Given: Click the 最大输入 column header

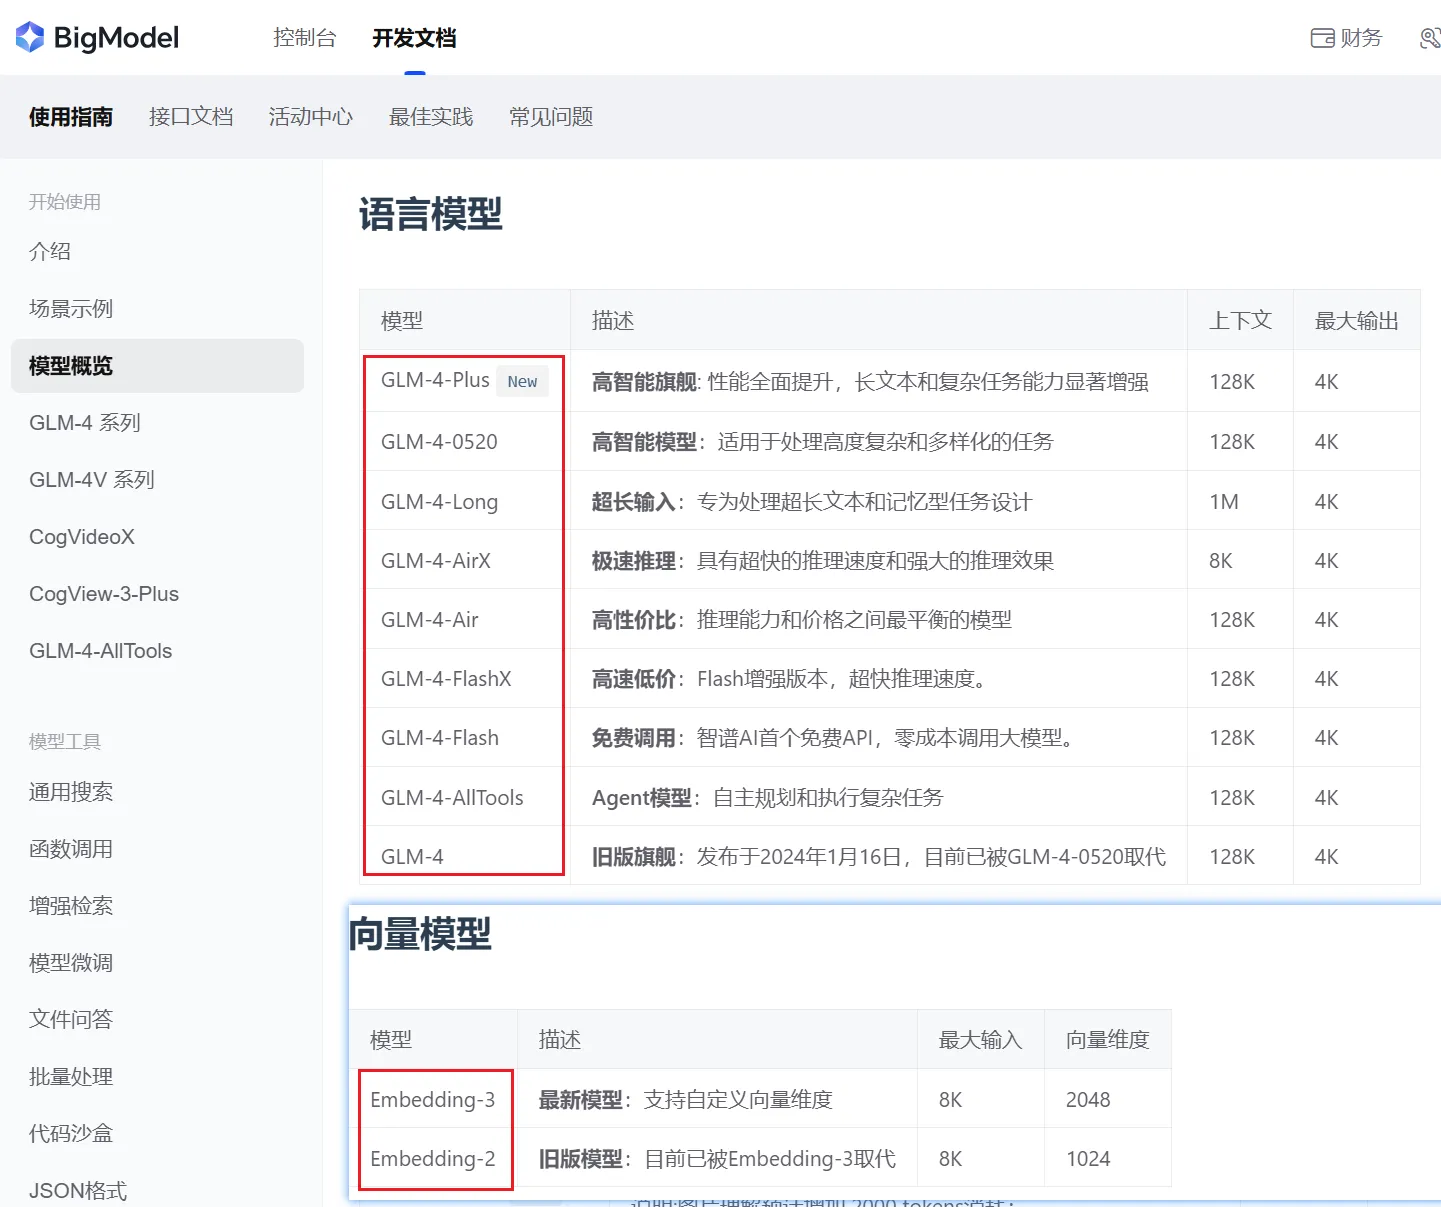Looking at the screenshot, I should pos(981,1040).
